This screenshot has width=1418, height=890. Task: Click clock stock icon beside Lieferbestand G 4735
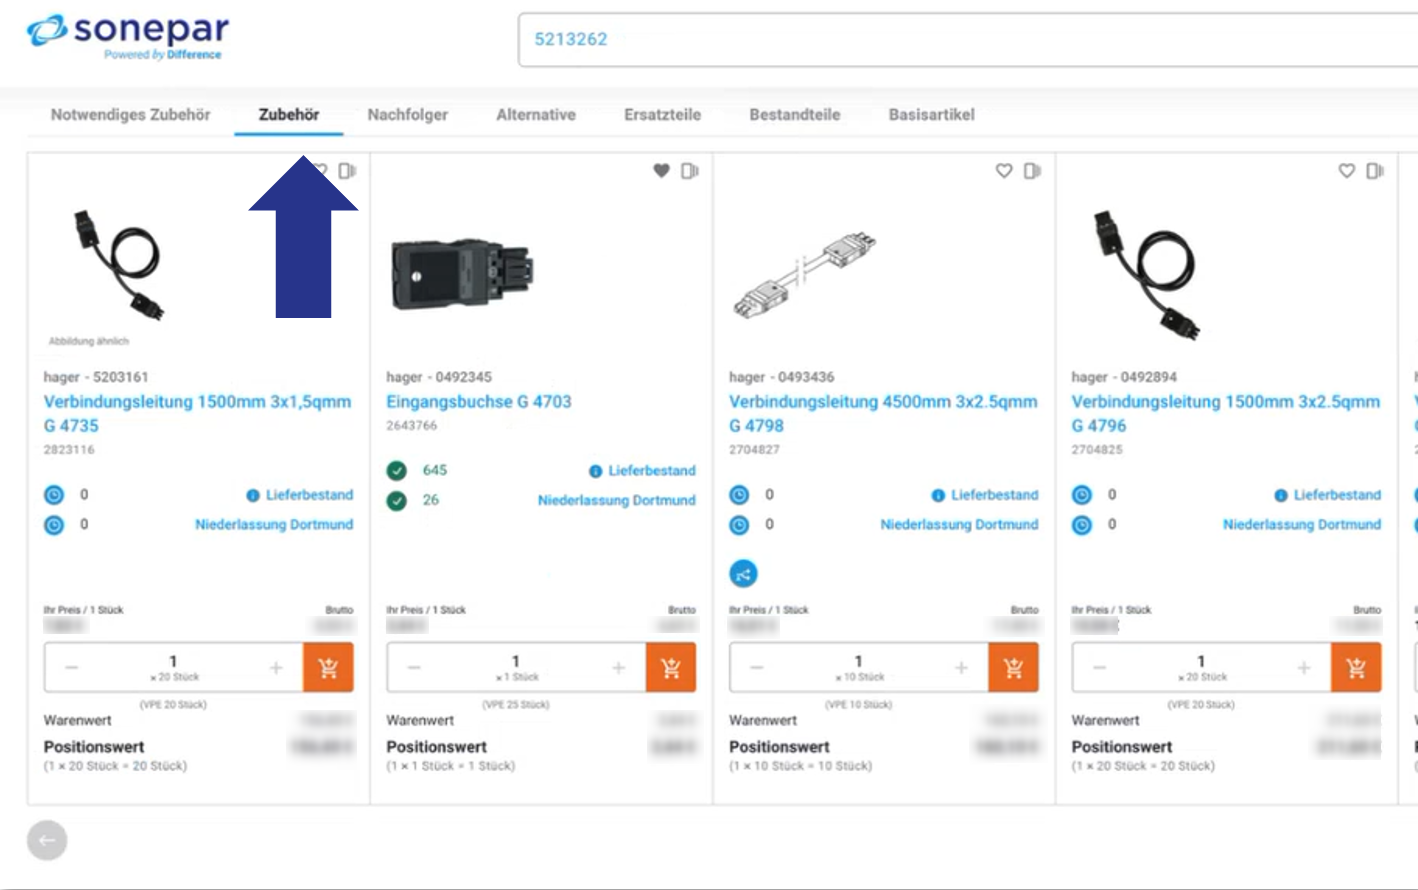54,495
